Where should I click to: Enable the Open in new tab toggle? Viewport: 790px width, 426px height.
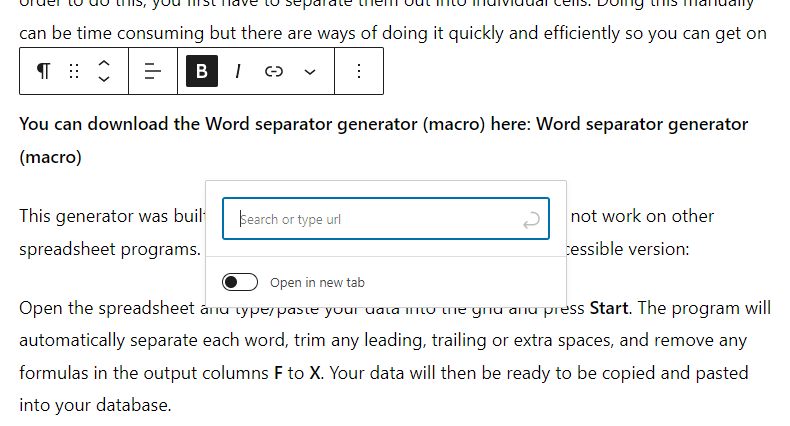point(240,282)
